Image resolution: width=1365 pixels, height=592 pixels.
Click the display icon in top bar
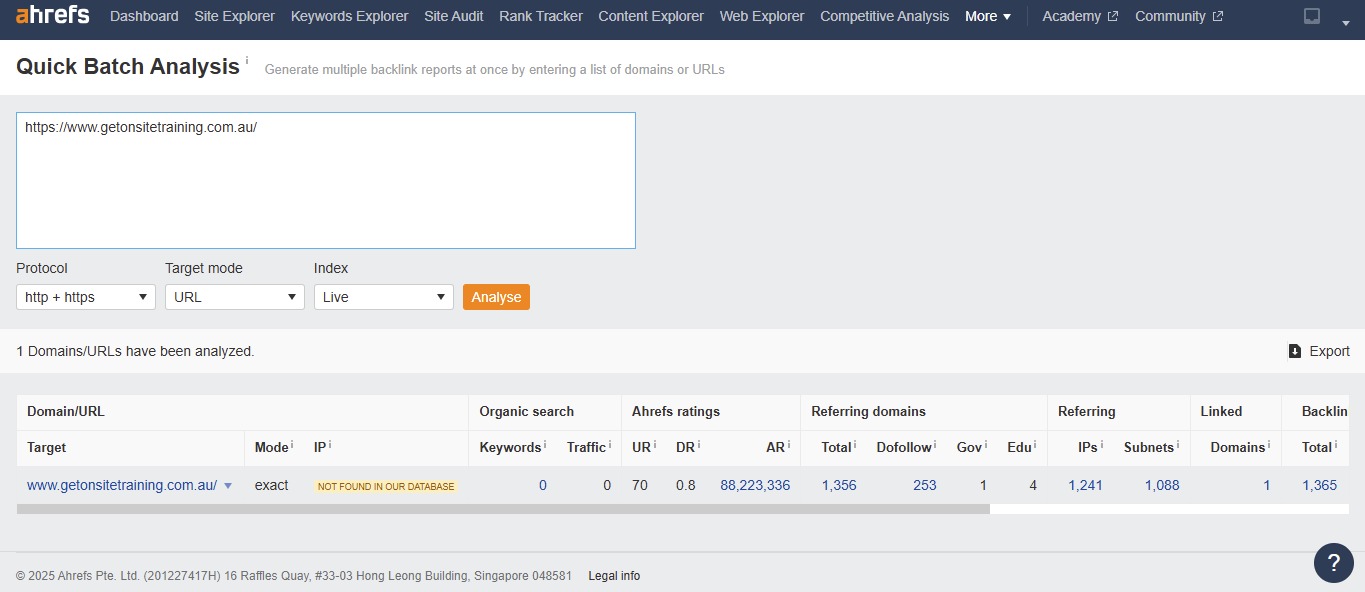pos(1312,16)
